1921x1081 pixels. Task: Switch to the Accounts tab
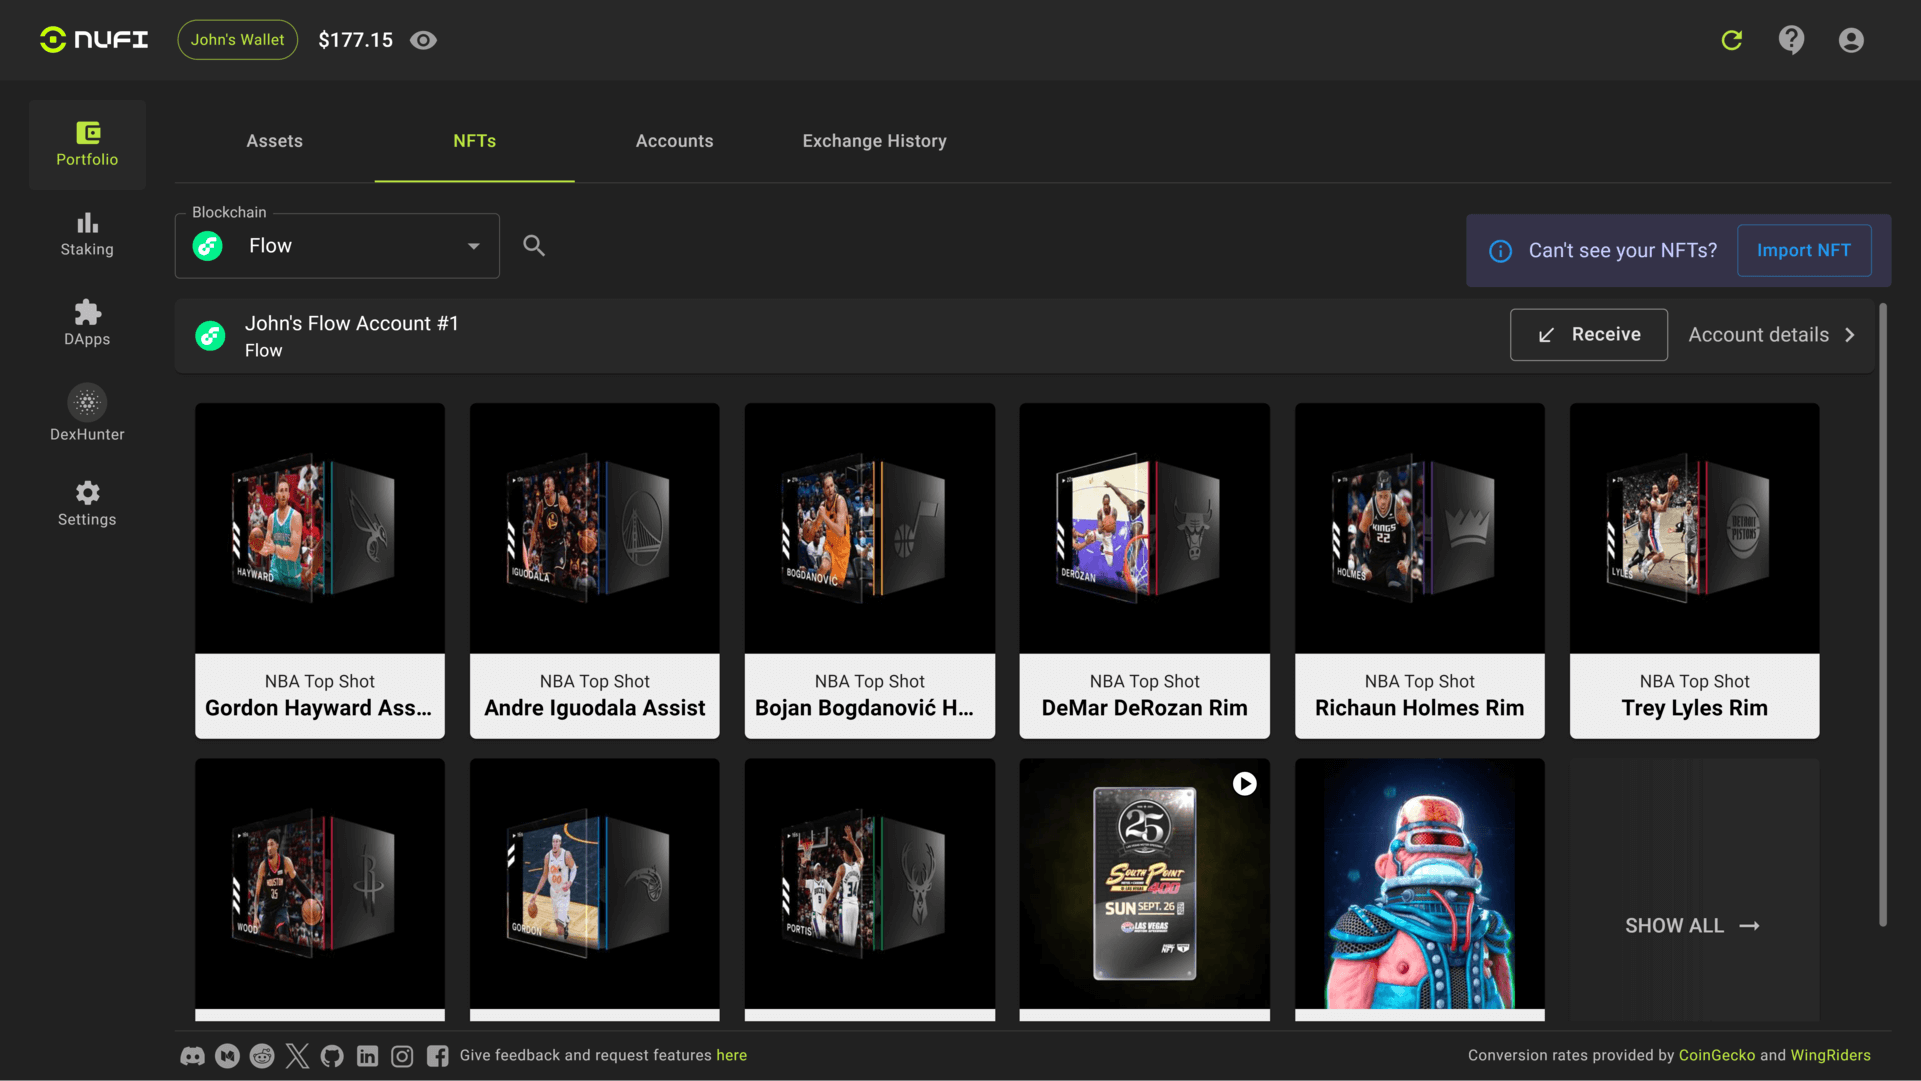coord(674,141)
